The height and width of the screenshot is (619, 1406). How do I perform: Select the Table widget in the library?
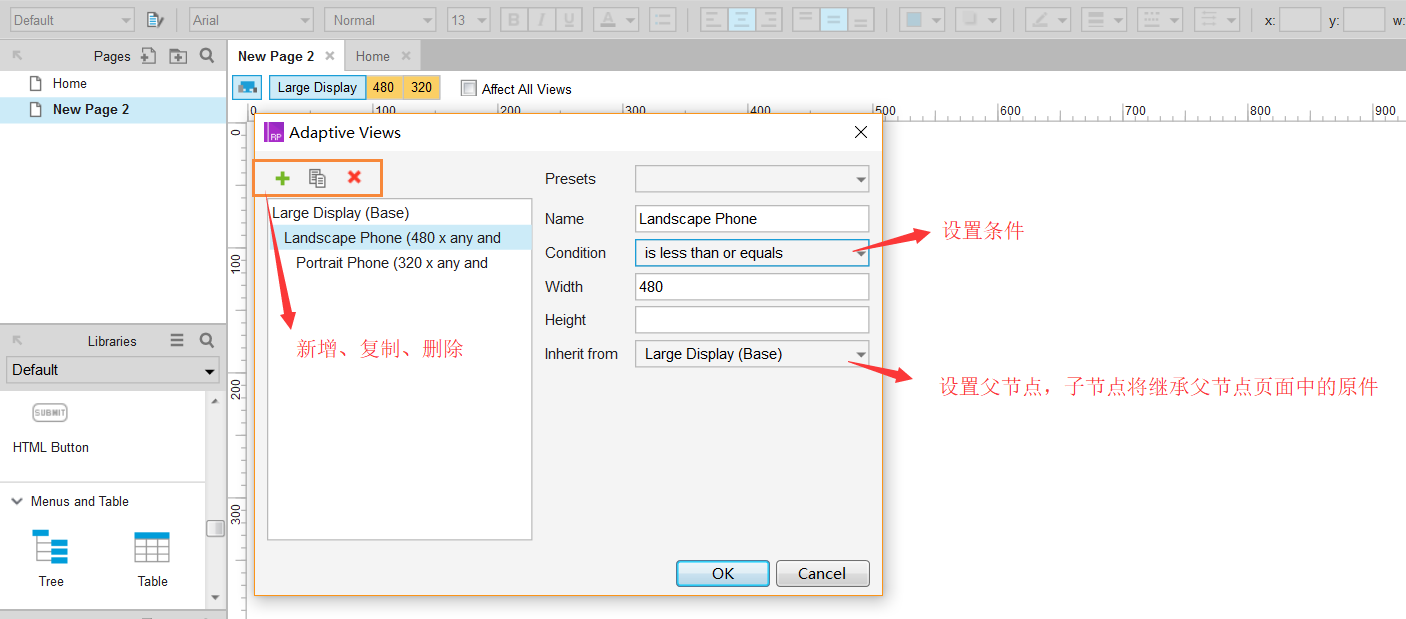(x=152, y=559)
